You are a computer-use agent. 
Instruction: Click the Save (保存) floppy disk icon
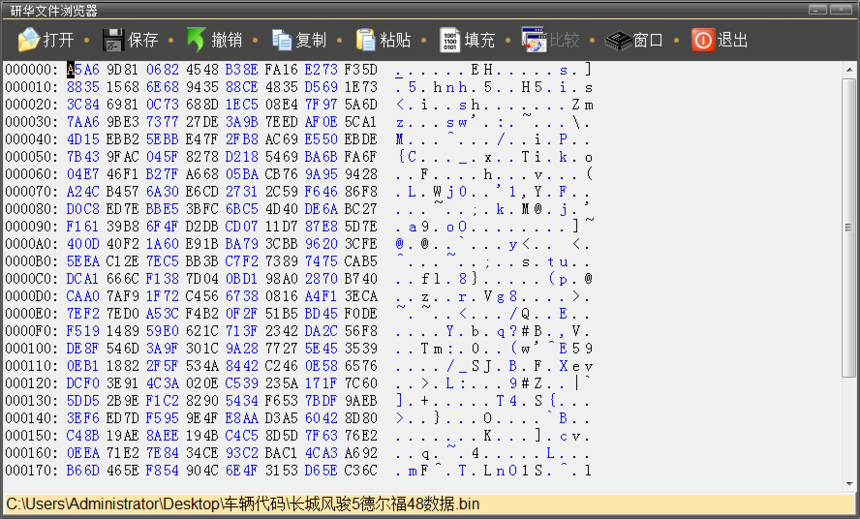[x=113, y=40]
